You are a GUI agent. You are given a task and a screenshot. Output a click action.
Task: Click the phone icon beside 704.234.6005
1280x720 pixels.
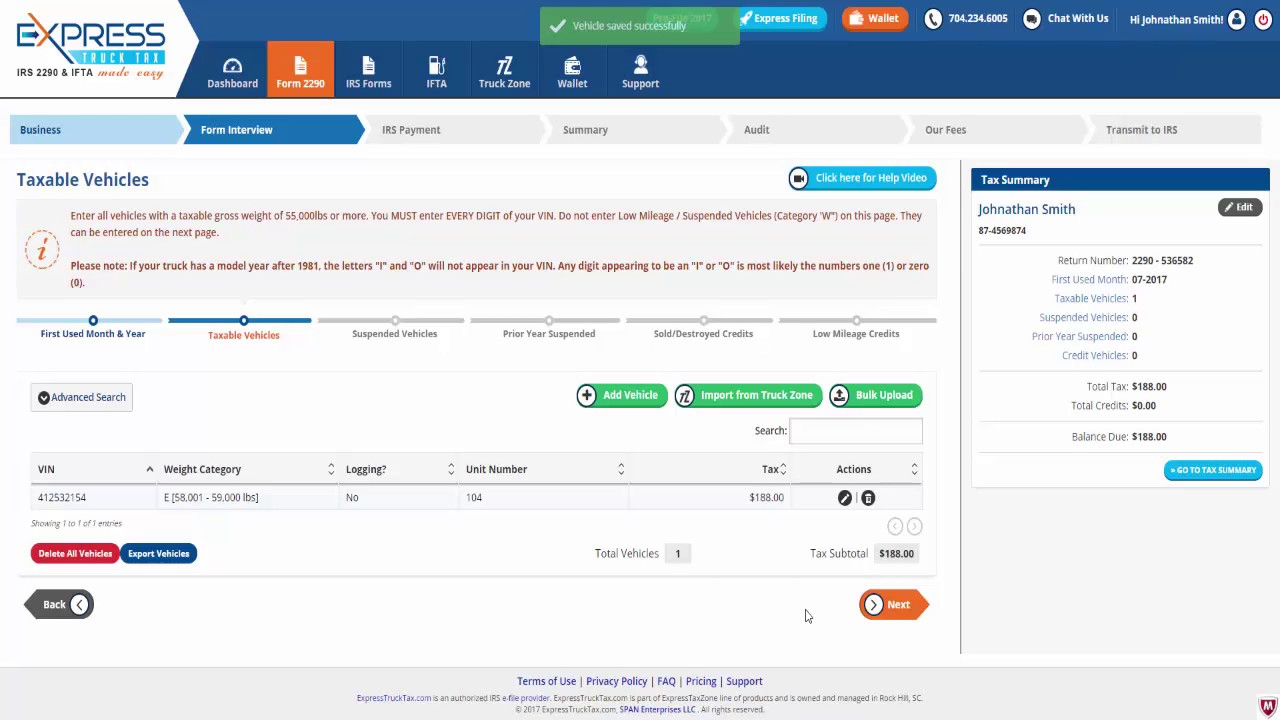[x=933, y=19]
